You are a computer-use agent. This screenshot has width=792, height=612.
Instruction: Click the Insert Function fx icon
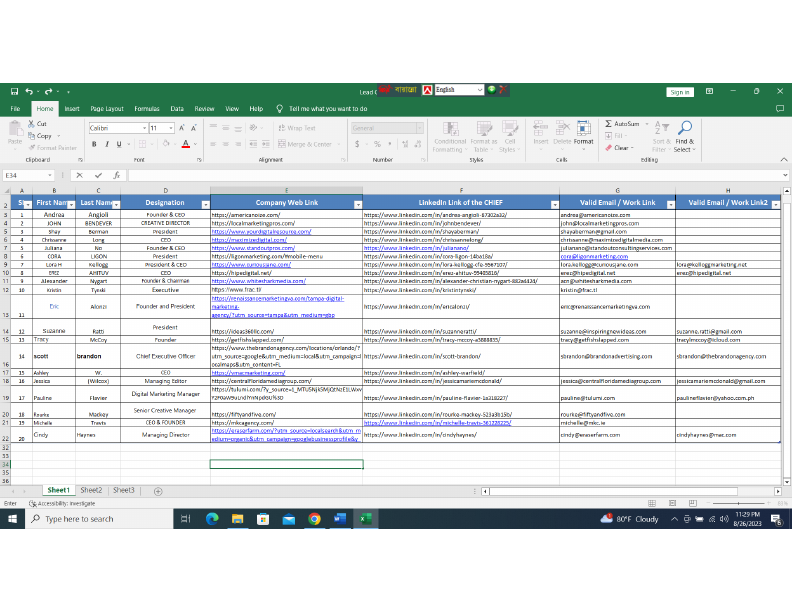tap(116, 175)
